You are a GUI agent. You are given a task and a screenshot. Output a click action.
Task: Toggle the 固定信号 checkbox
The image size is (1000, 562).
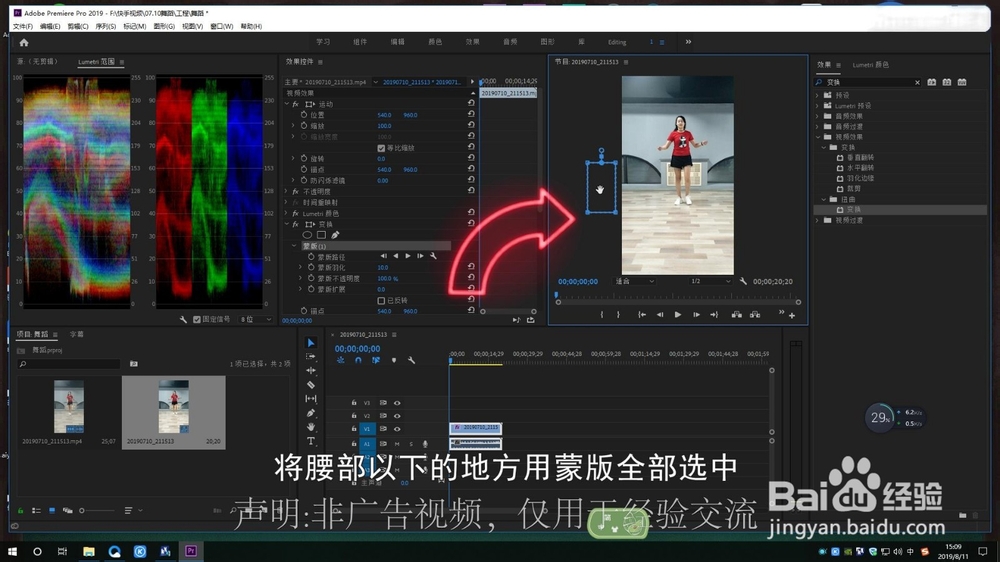click(196, 319)
